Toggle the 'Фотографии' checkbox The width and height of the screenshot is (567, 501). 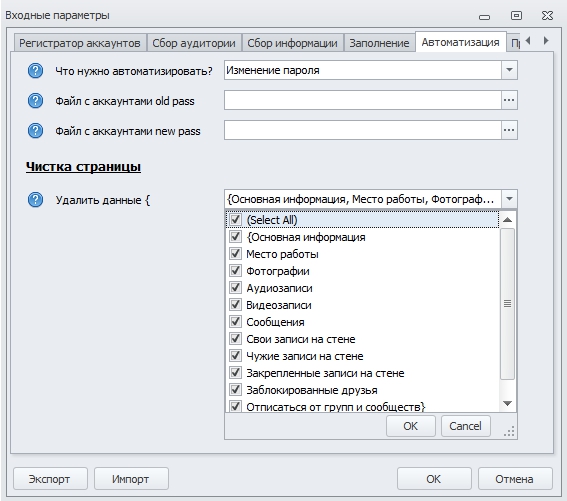pos(235,270)
